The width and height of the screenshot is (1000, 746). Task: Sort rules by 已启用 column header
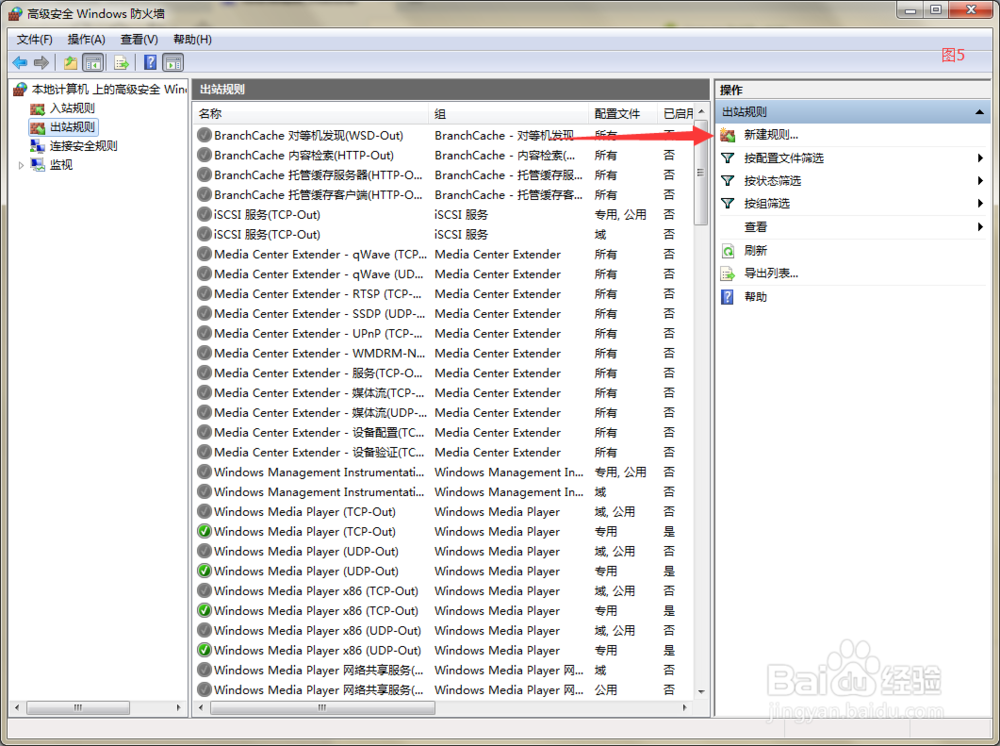pos(677,113)
